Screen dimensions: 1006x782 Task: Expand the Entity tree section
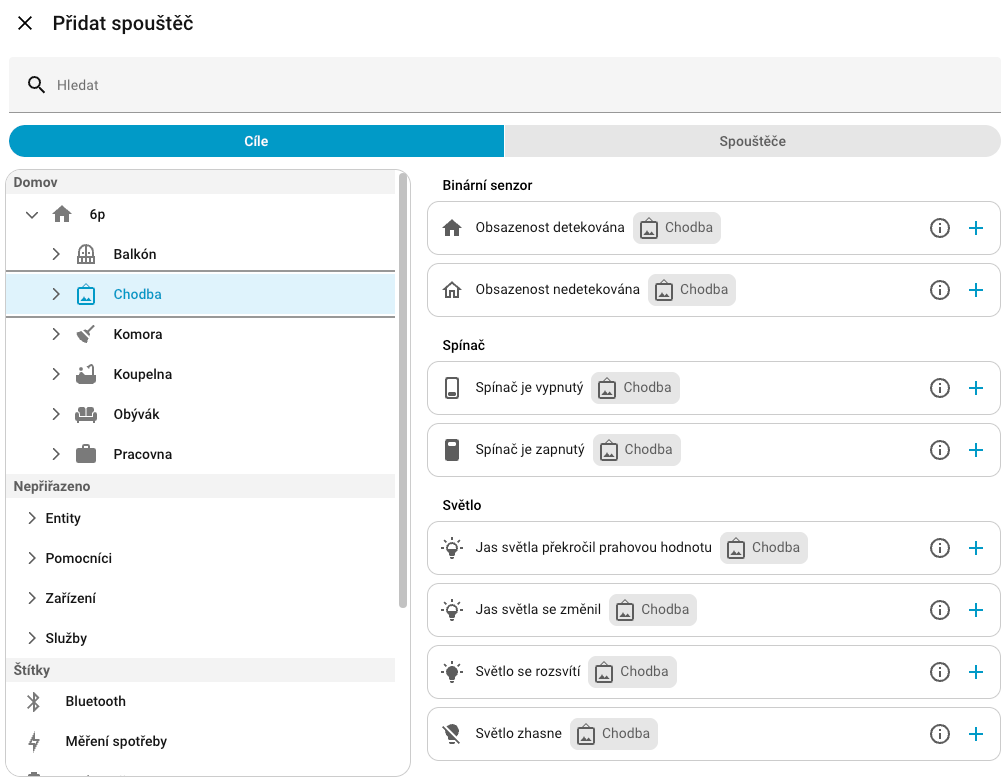coord(31,517)
